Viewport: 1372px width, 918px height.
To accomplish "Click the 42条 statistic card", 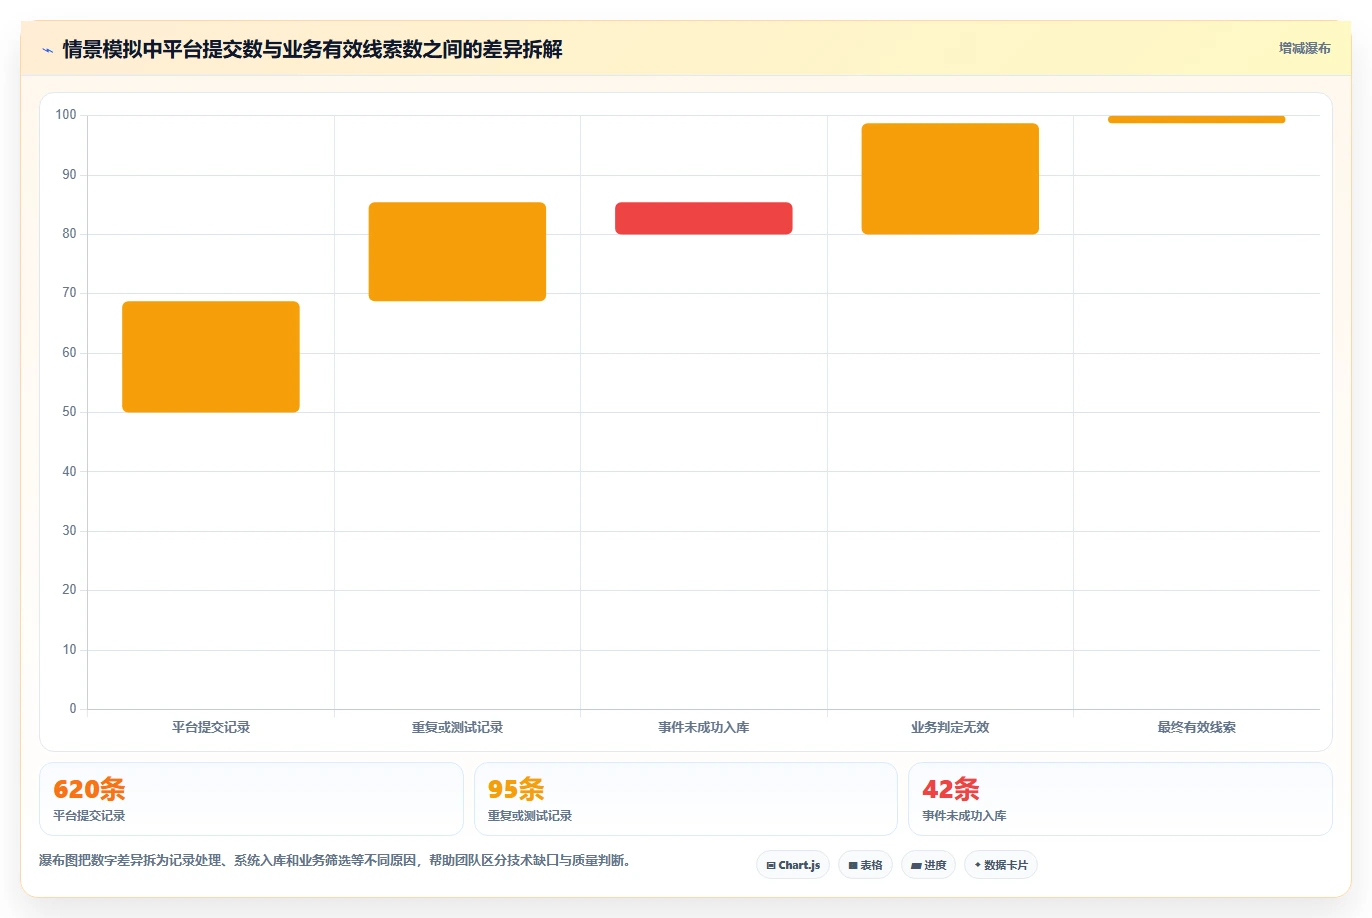I will (x=1120, y=799).
